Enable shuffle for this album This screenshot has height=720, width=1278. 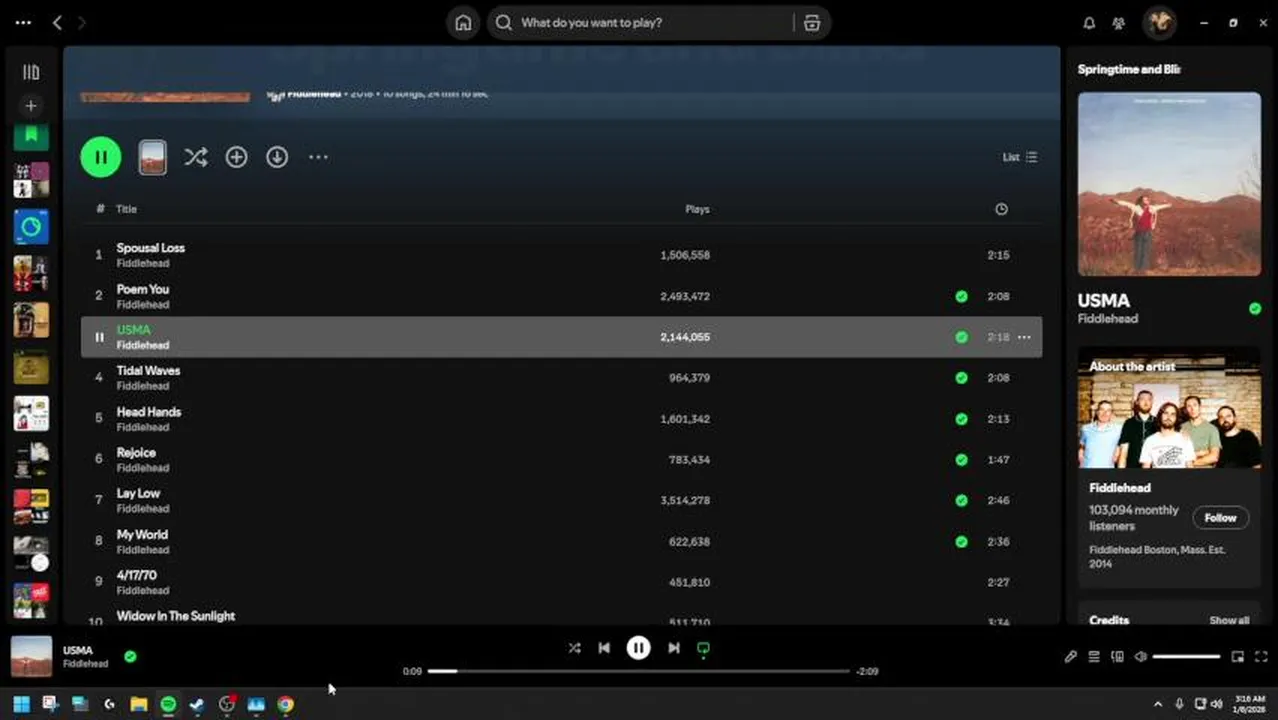[196, 157]
